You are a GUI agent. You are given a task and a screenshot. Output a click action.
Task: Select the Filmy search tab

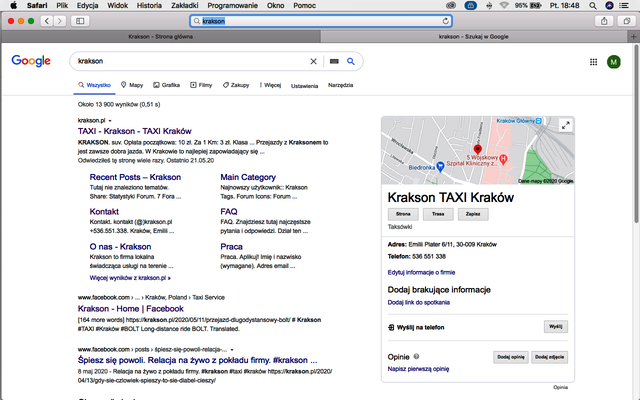(x=201, y=85)
